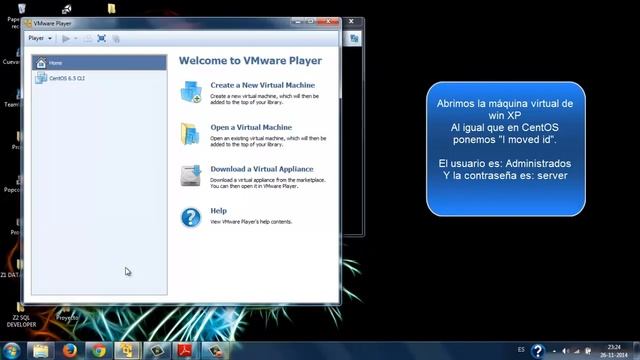
Task: Click the ES language indicator in tray
Action: pyautogui.click(x=521, y=350)
